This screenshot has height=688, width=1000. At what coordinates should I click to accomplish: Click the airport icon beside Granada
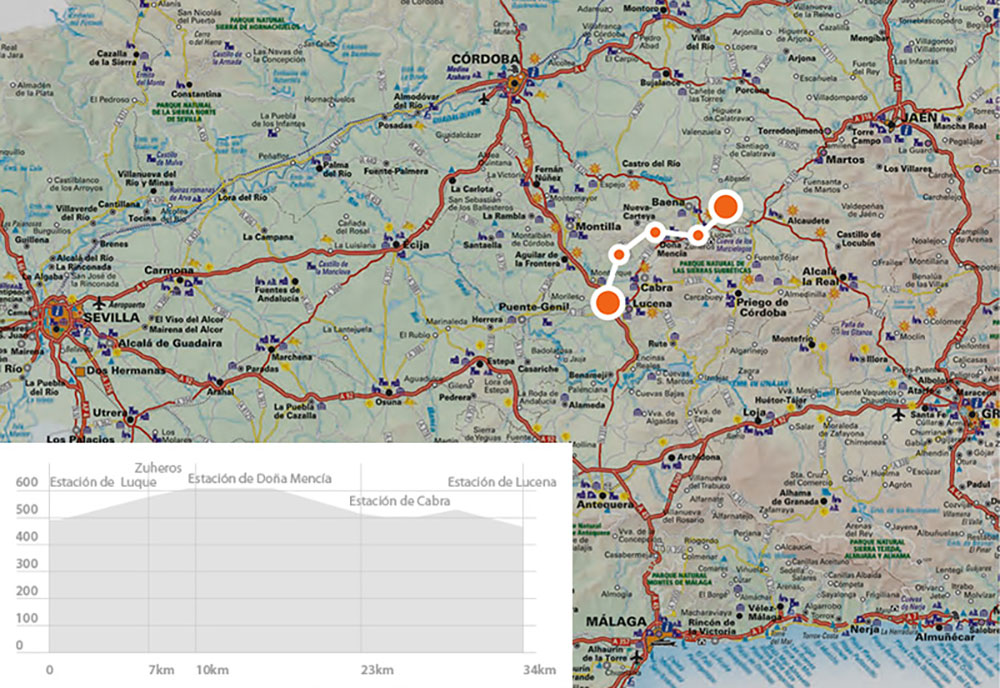coord(899,415)
